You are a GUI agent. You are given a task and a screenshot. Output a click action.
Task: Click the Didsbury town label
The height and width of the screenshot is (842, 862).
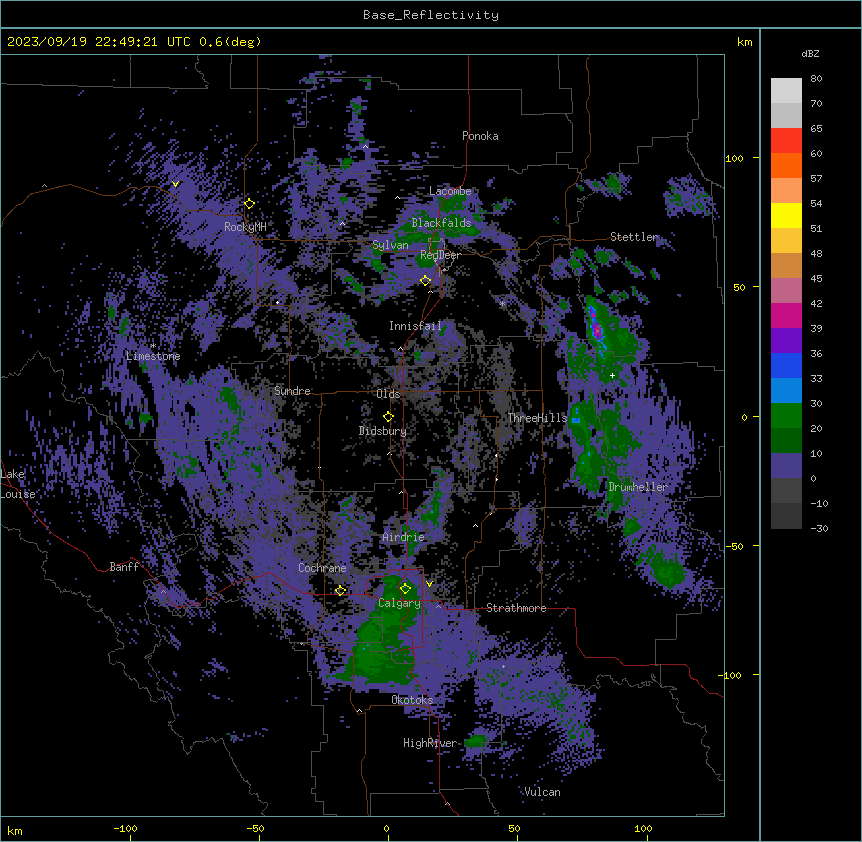tap(383, 431)
